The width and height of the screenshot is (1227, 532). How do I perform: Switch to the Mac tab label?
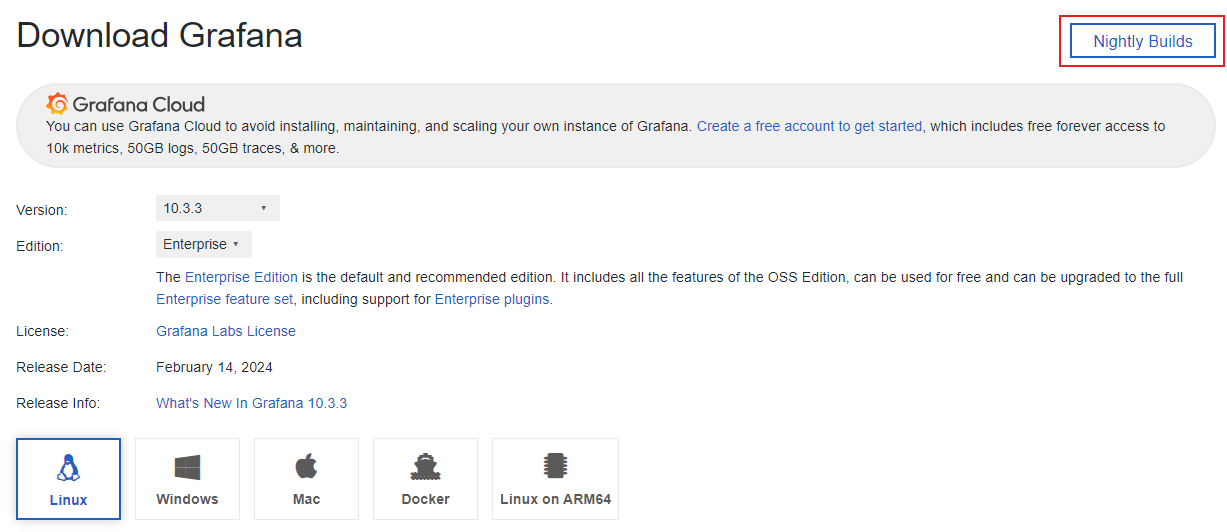[306, 499]
